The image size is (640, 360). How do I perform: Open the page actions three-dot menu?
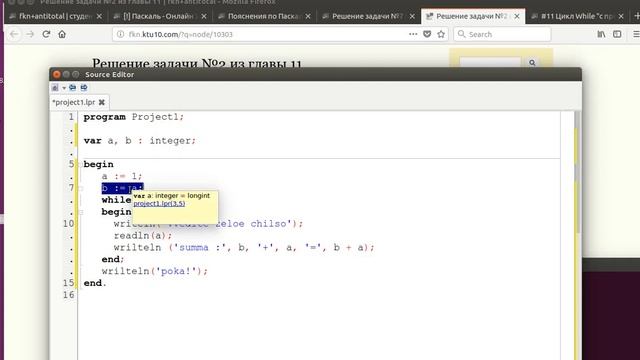[x=413, y=34]
